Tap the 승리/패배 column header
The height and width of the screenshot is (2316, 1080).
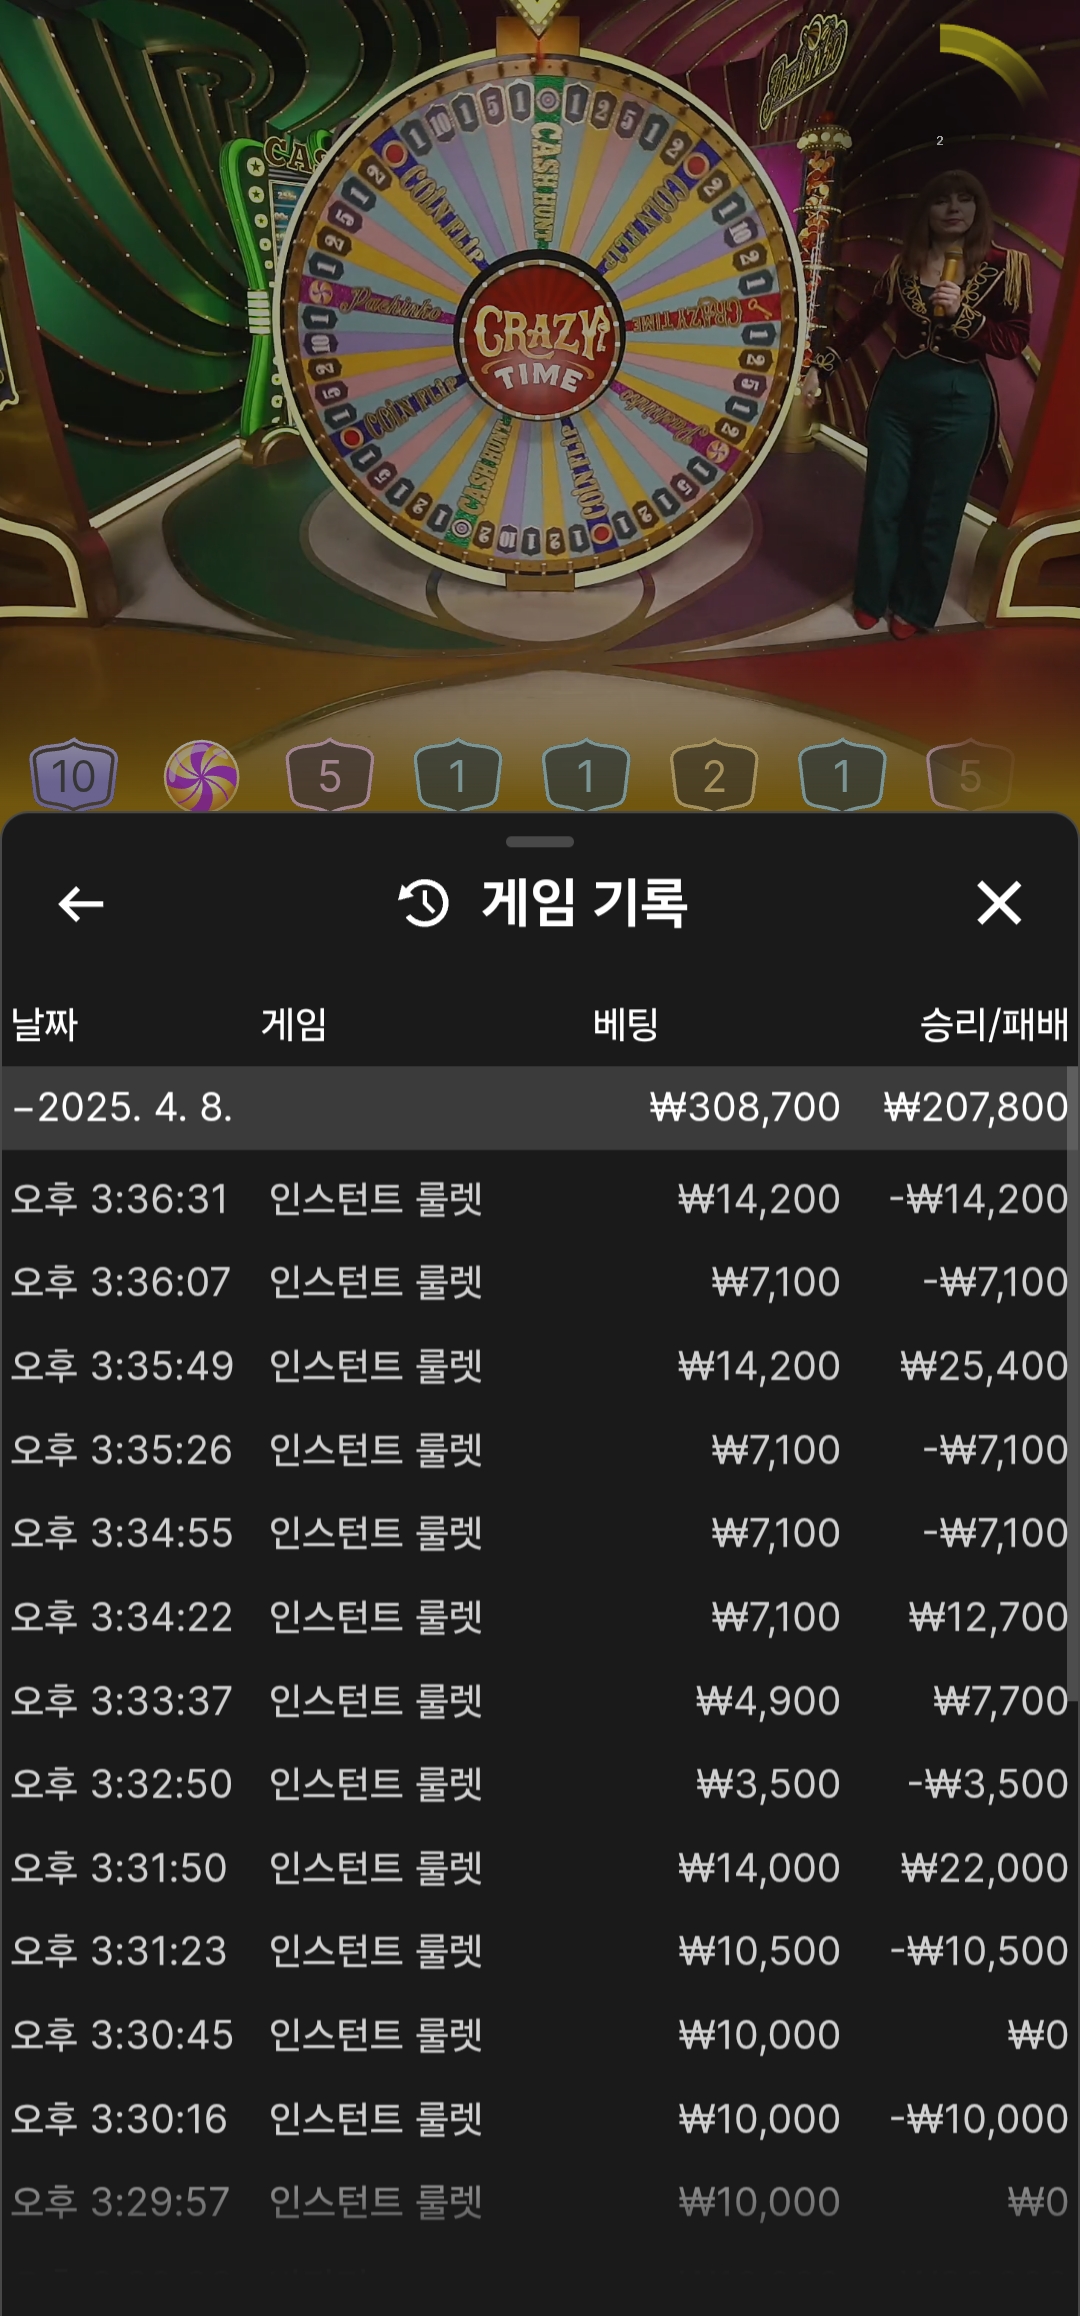pyautogui.click(x=994, y=1025)
